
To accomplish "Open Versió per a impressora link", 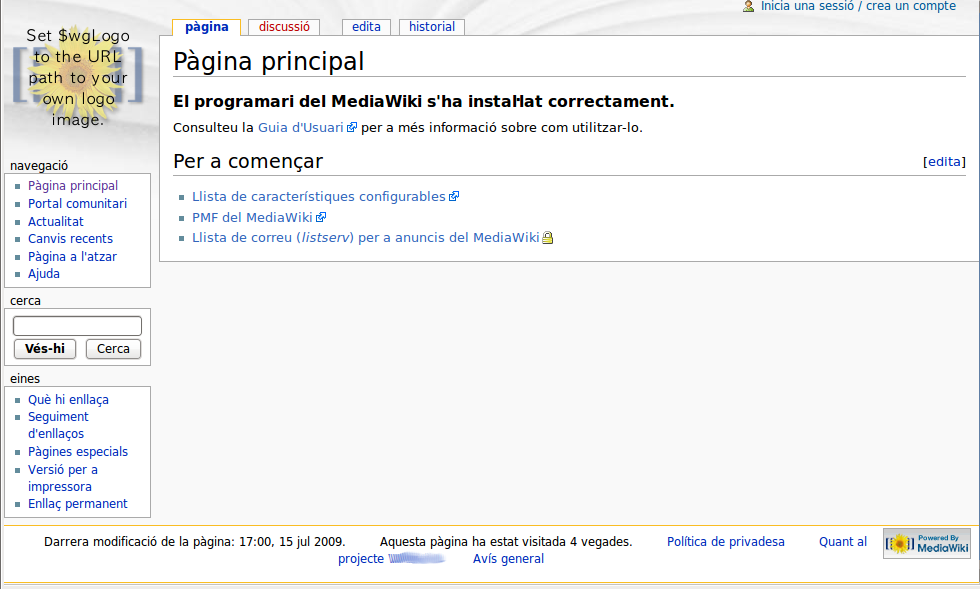I will (x=62, y=478).
